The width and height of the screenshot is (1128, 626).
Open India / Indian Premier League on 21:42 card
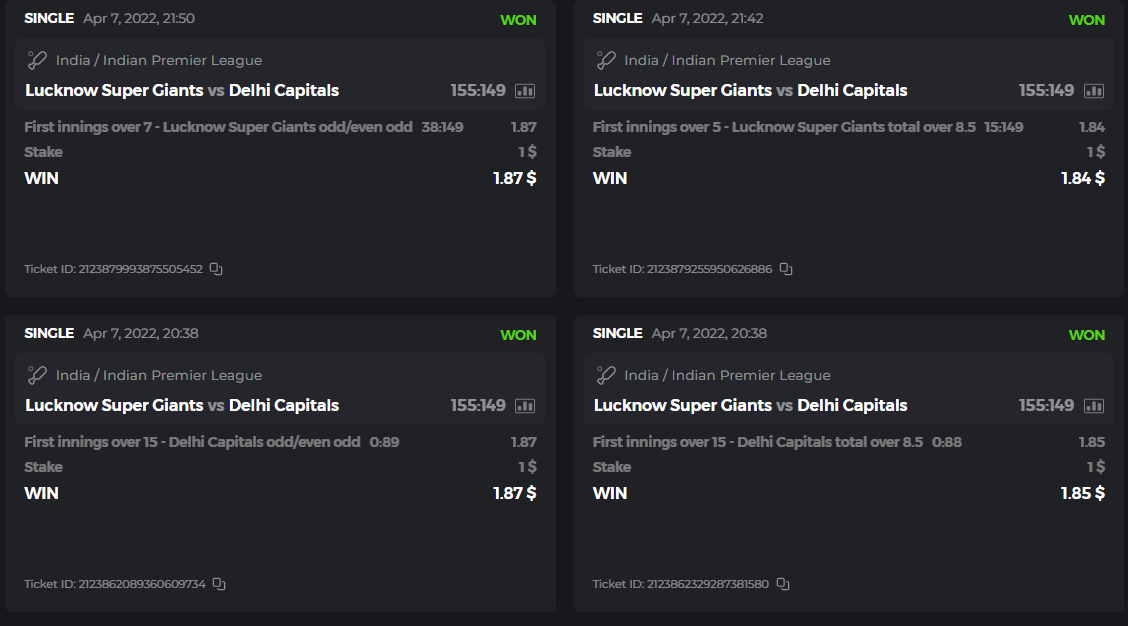pos(727,60)
